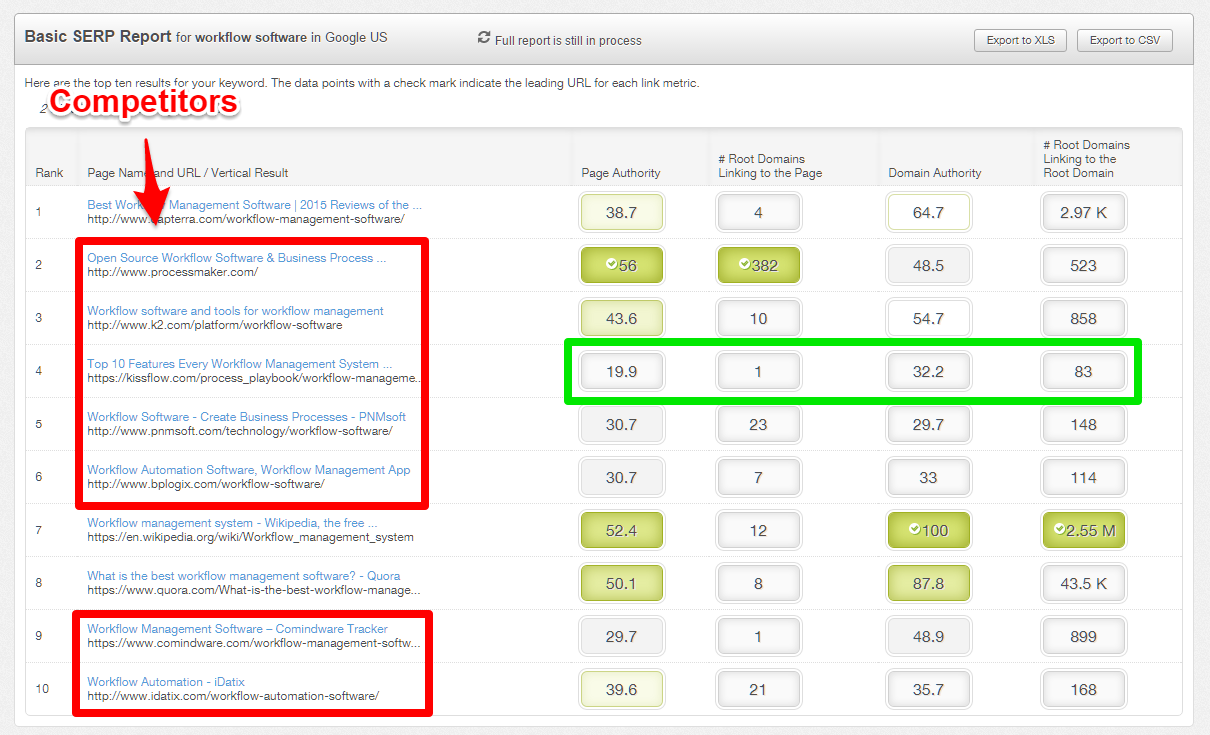The width and height of the screenshot is (1210, 735).
Task: Open the Capterra Best Workflow Management Software link
Action: pos(254,205)
